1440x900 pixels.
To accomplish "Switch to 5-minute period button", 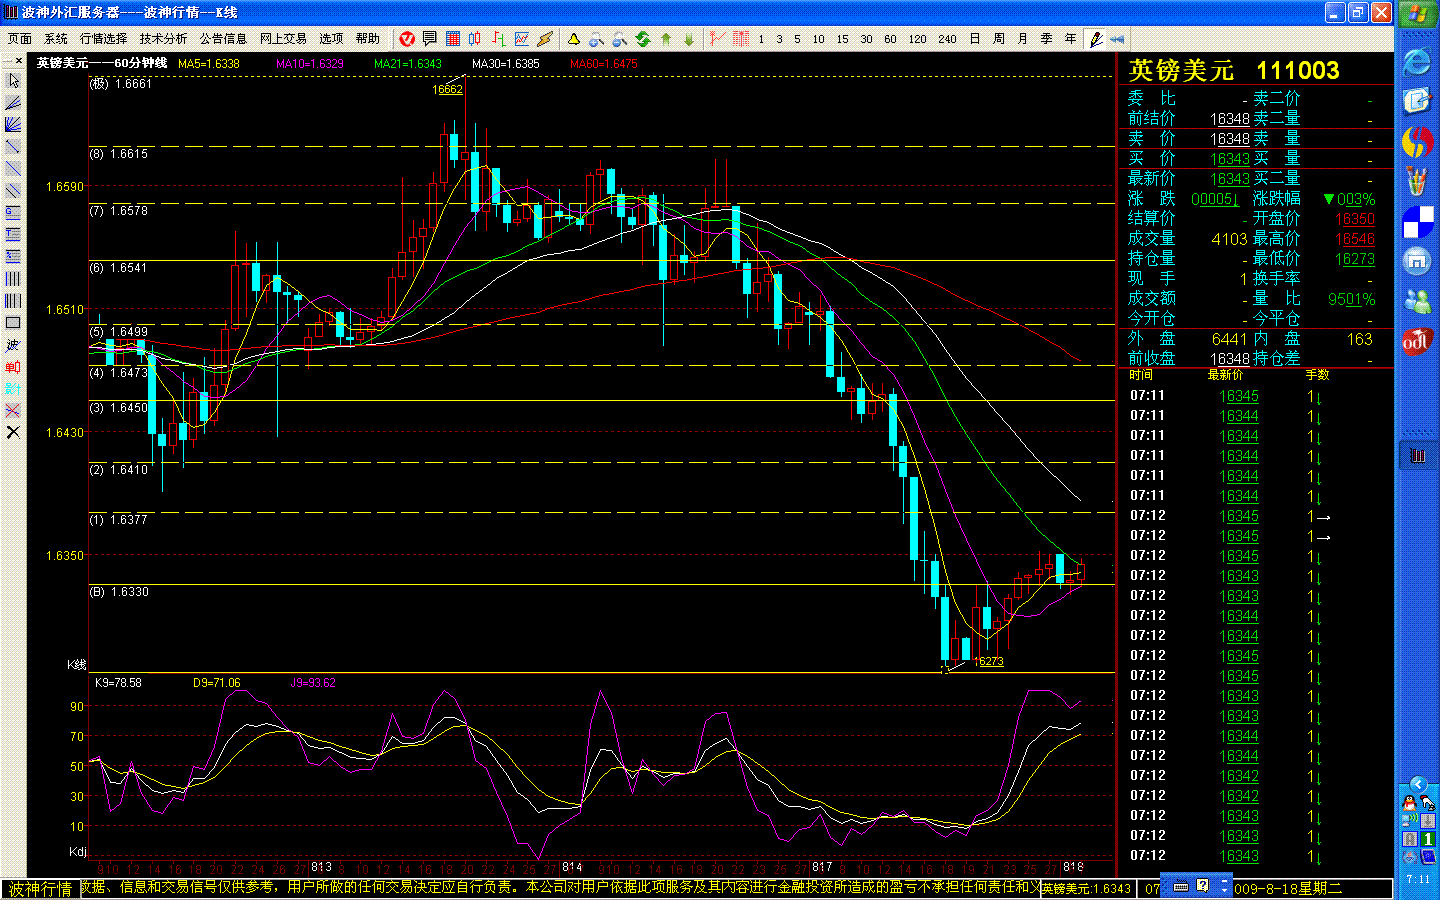I will click(x=797, y=39).
